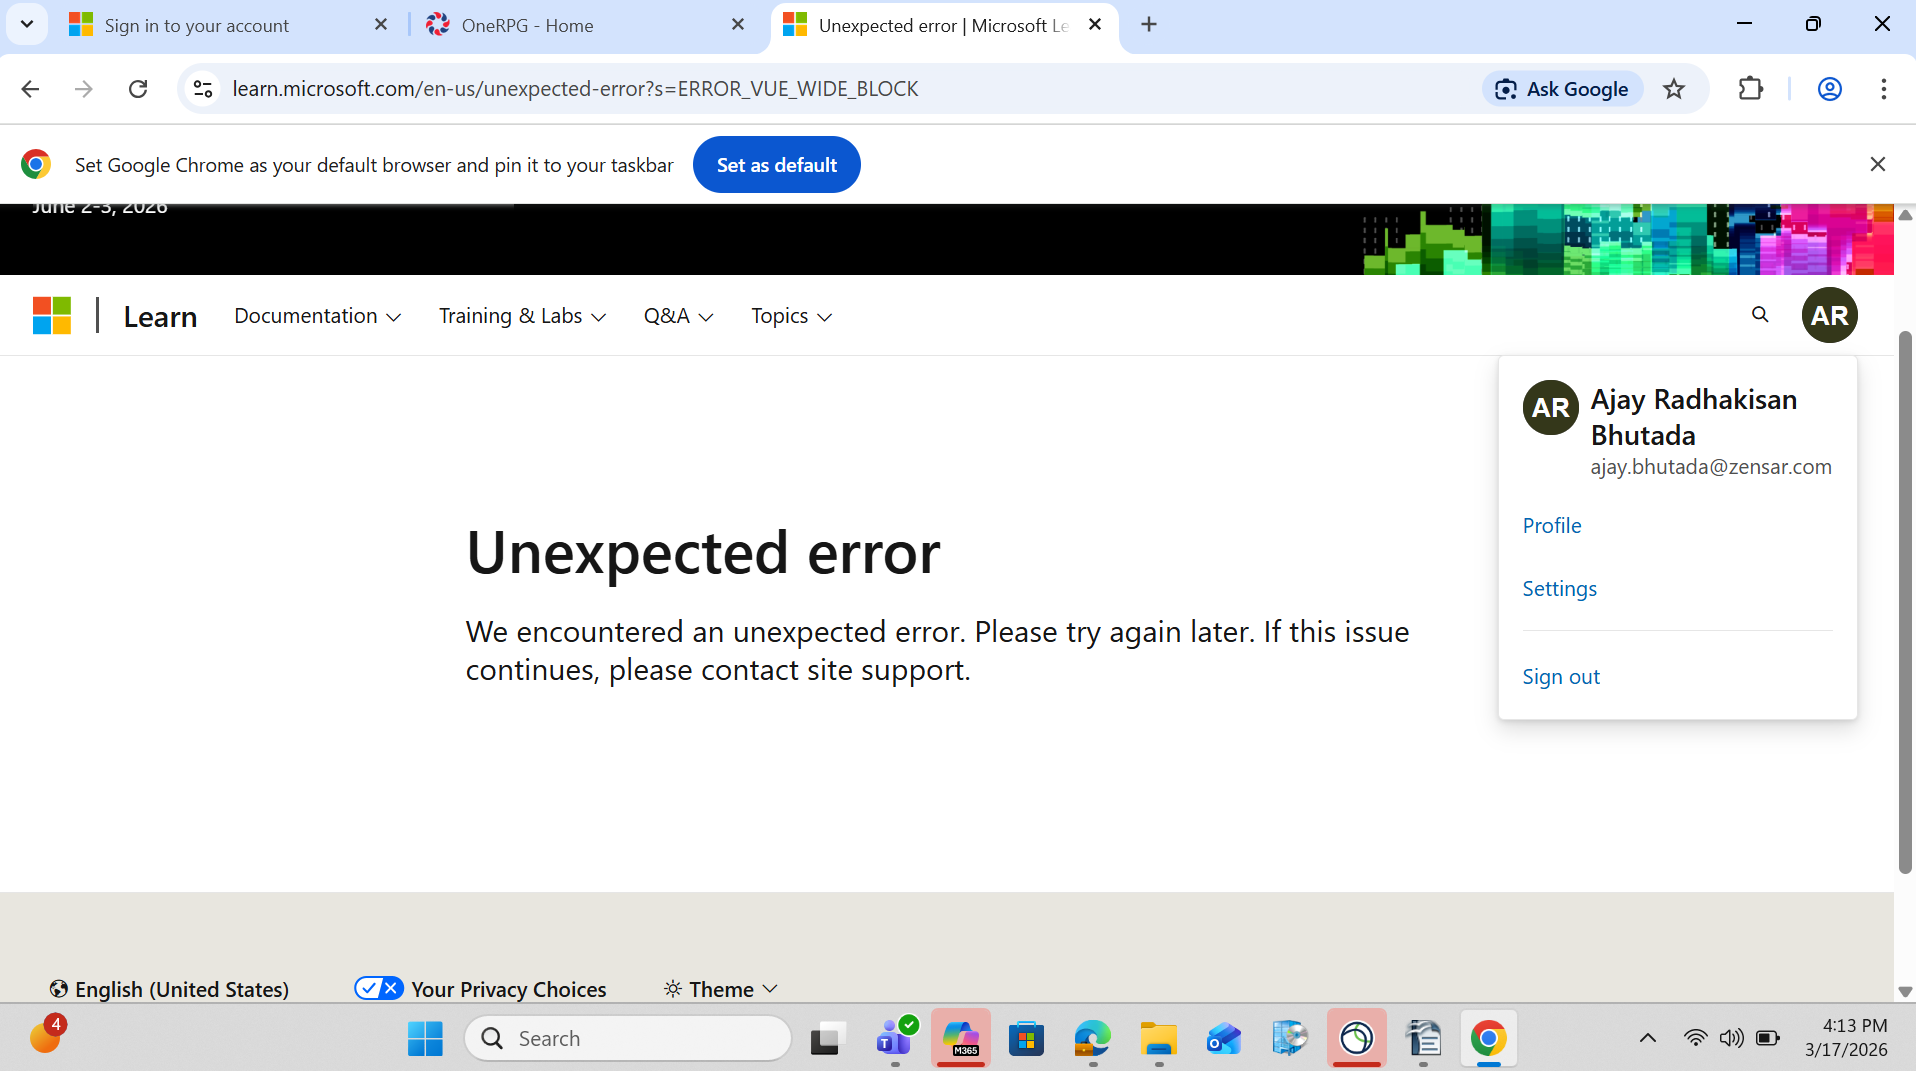Image resolution: width=1916 pixels, height=1071 pixels.
Task: Expand the Topics menu
Action: point(791,316)
